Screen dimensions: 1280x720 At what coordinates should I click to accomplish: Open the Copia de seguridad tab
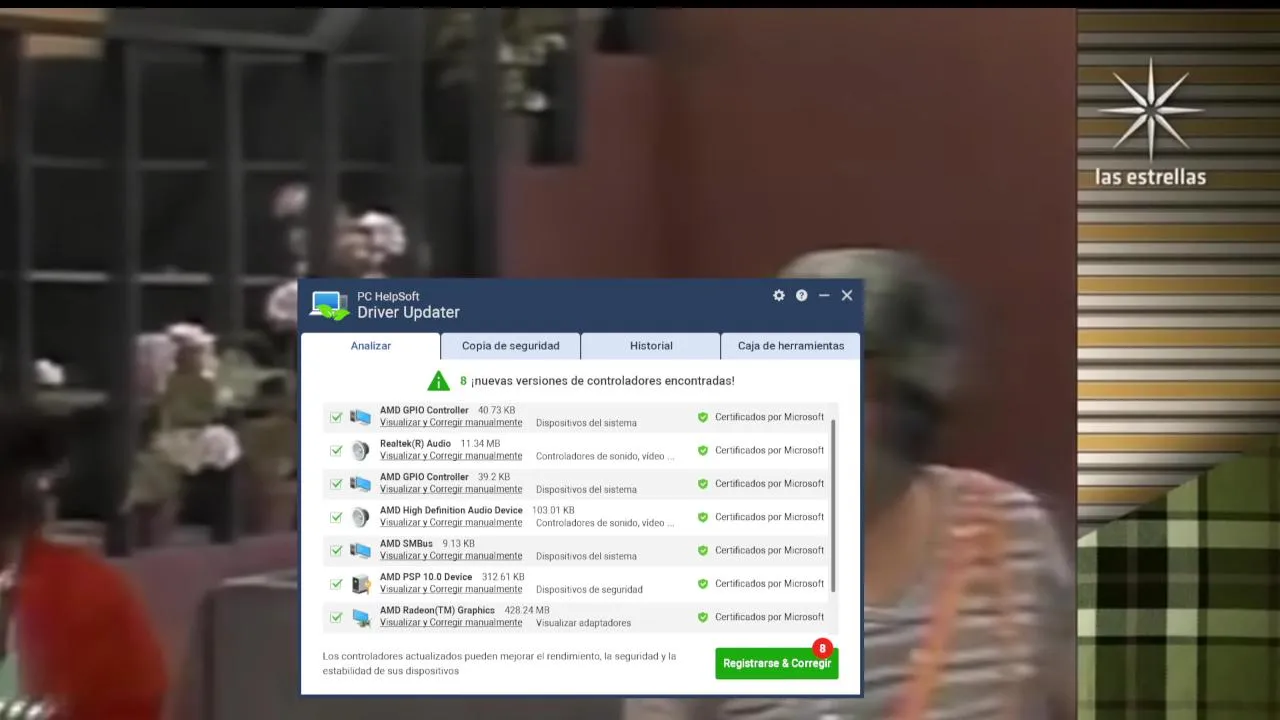coord(510,346)
